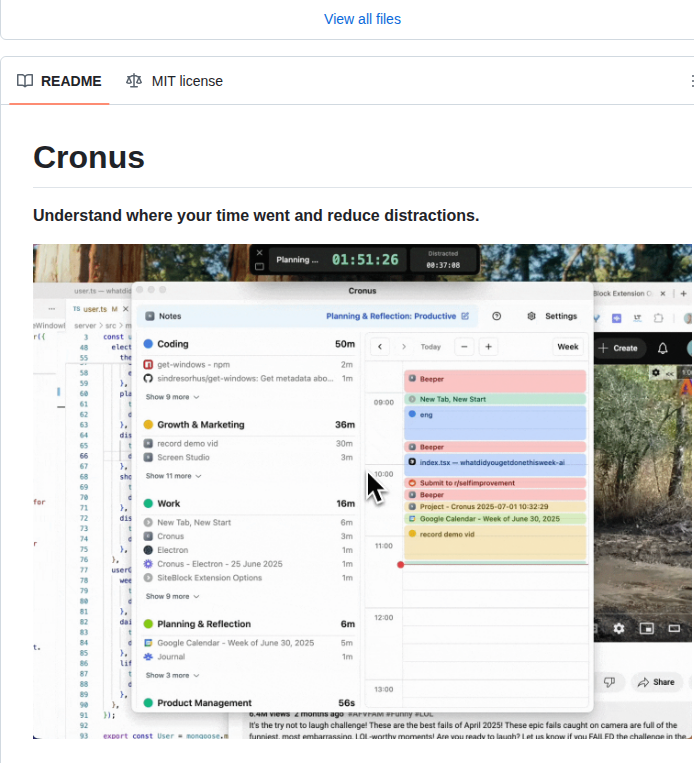
Task: Click the Electron row icon under Work
Action: pos(148,550)
